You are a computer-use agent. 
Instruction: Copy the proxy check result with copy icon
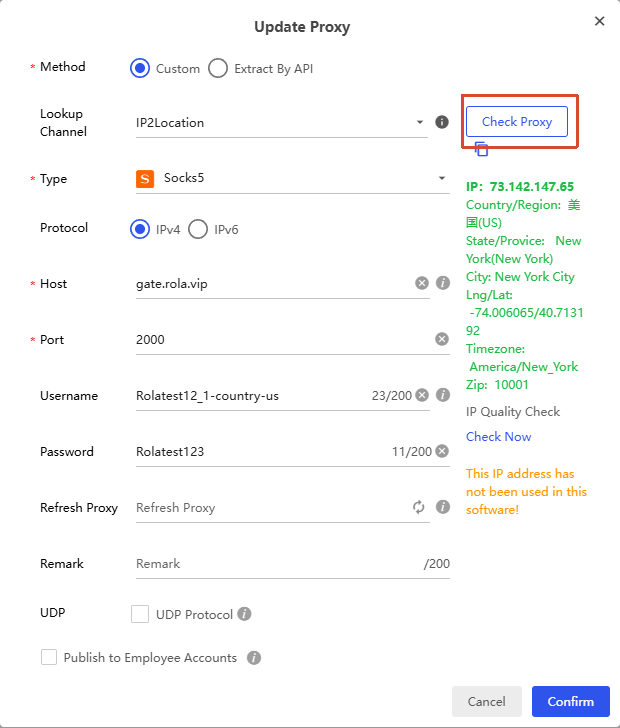coord(482,149)
